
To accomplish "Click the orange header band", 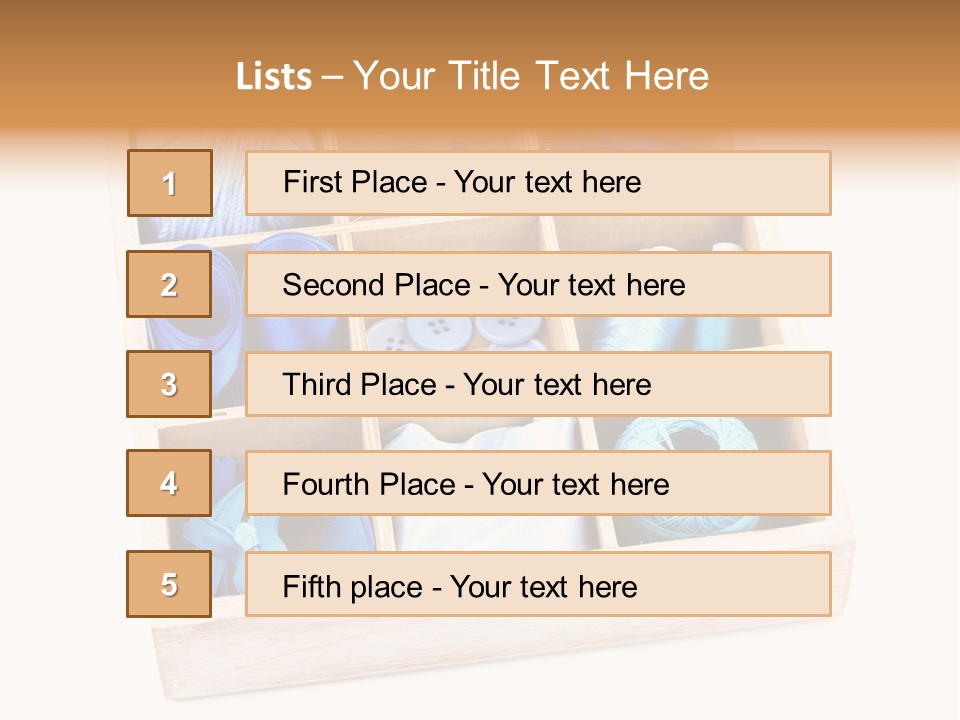I will click(850, 60).
